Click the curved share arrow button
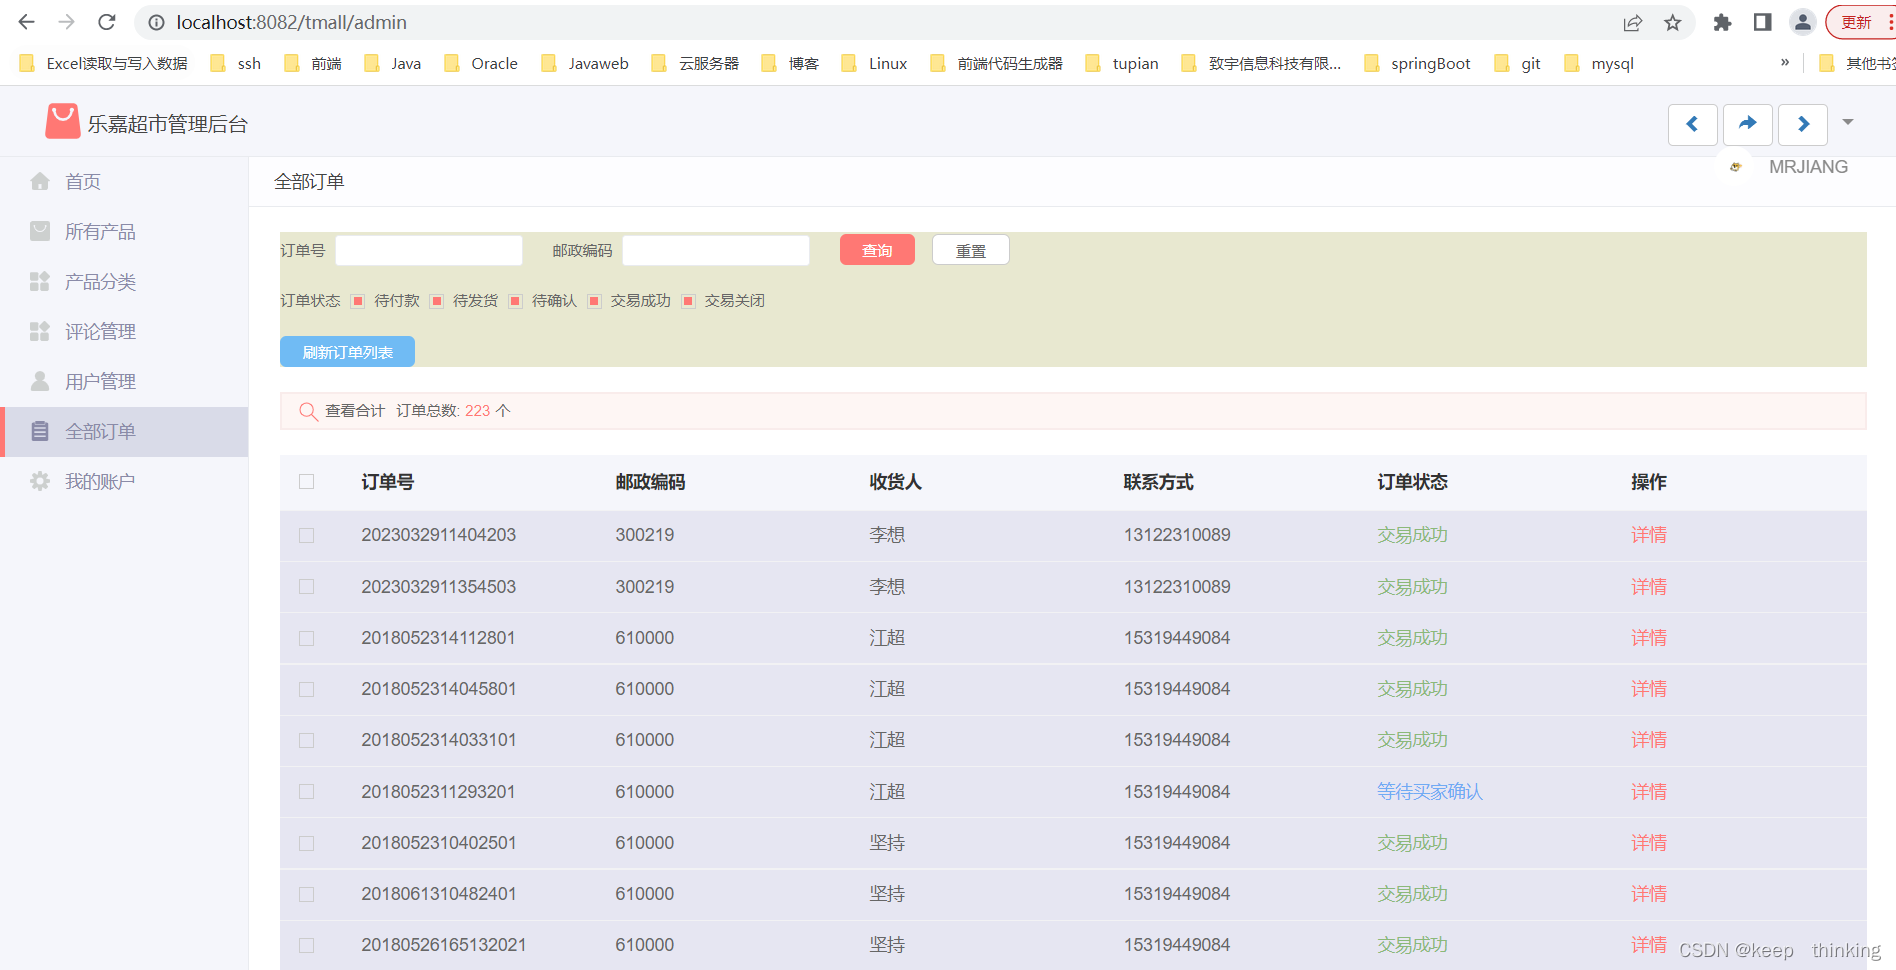The width and height of the screenshot is (1896, 970). (1748, 124)
